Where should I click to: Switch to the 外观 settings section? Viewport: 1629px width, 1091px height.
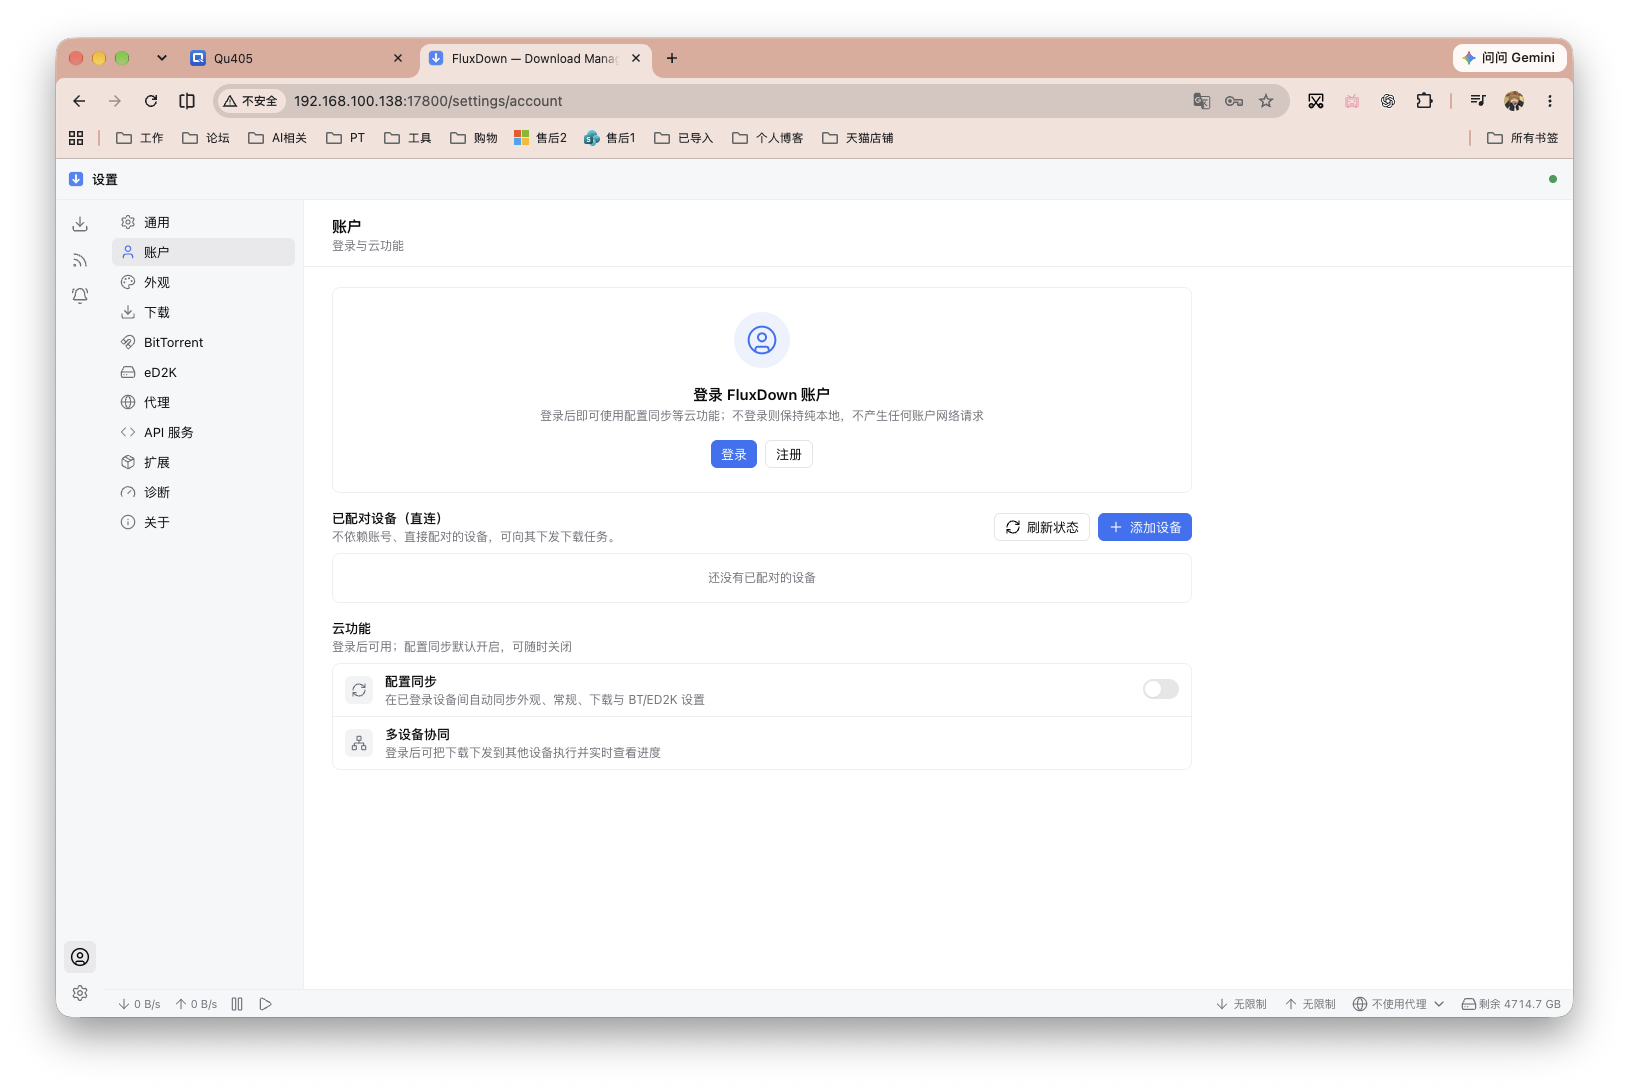pos(204,282)
